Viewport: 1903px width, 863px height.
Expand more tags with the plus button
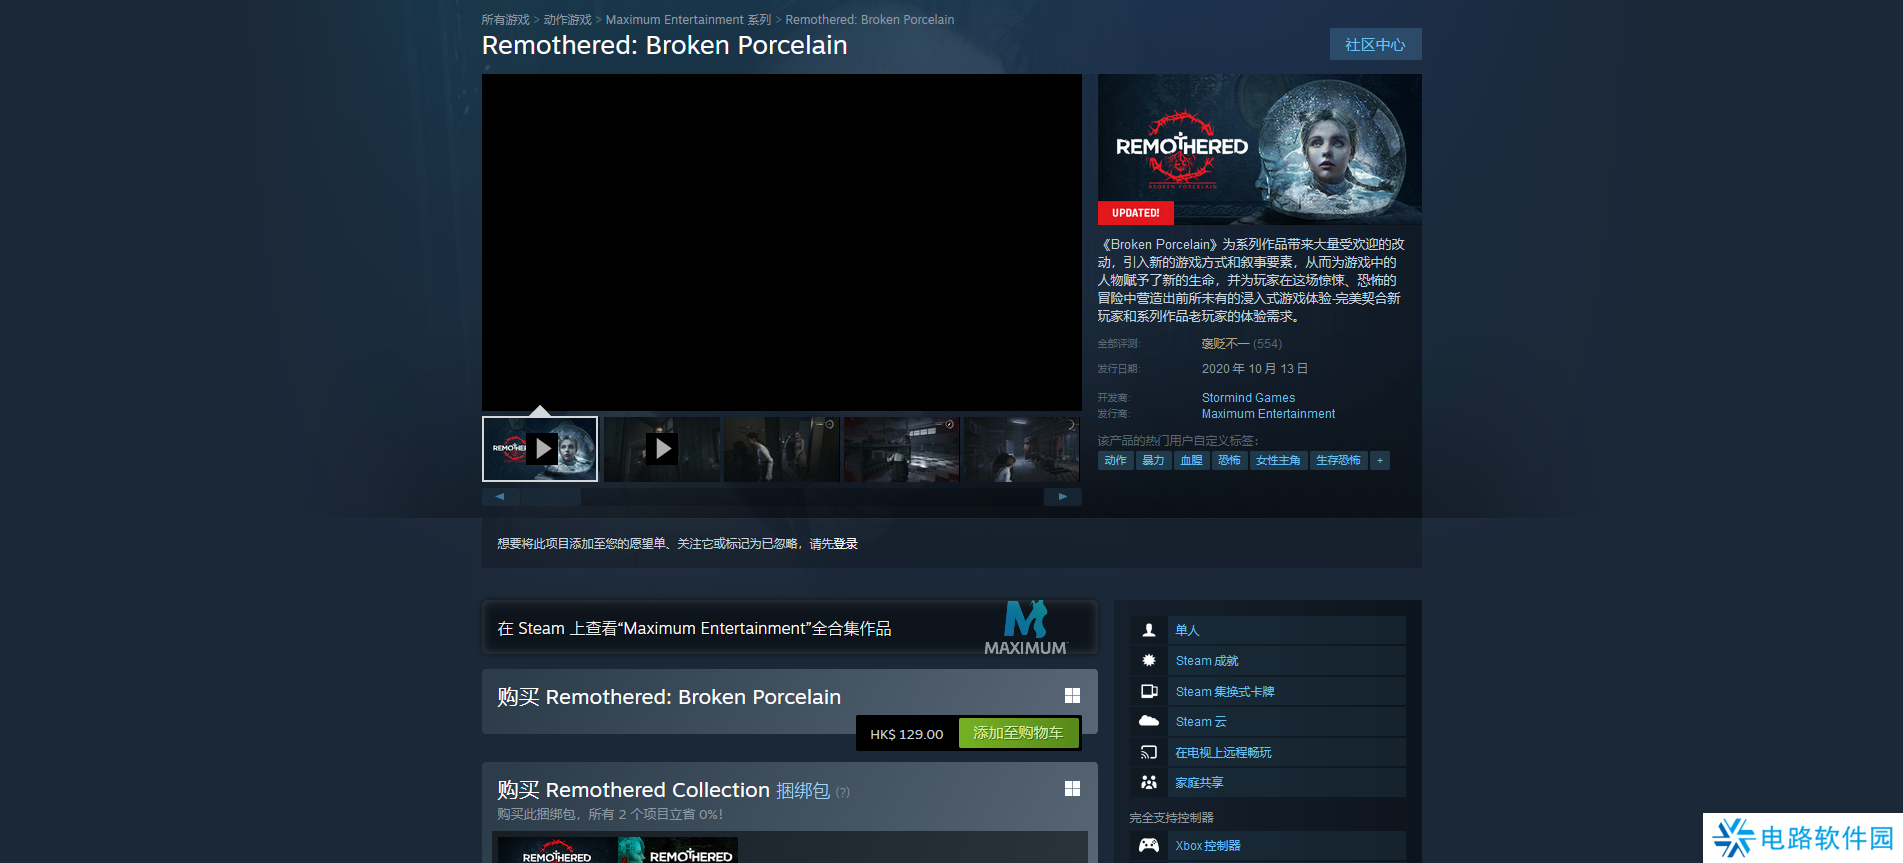[1380, 460]
